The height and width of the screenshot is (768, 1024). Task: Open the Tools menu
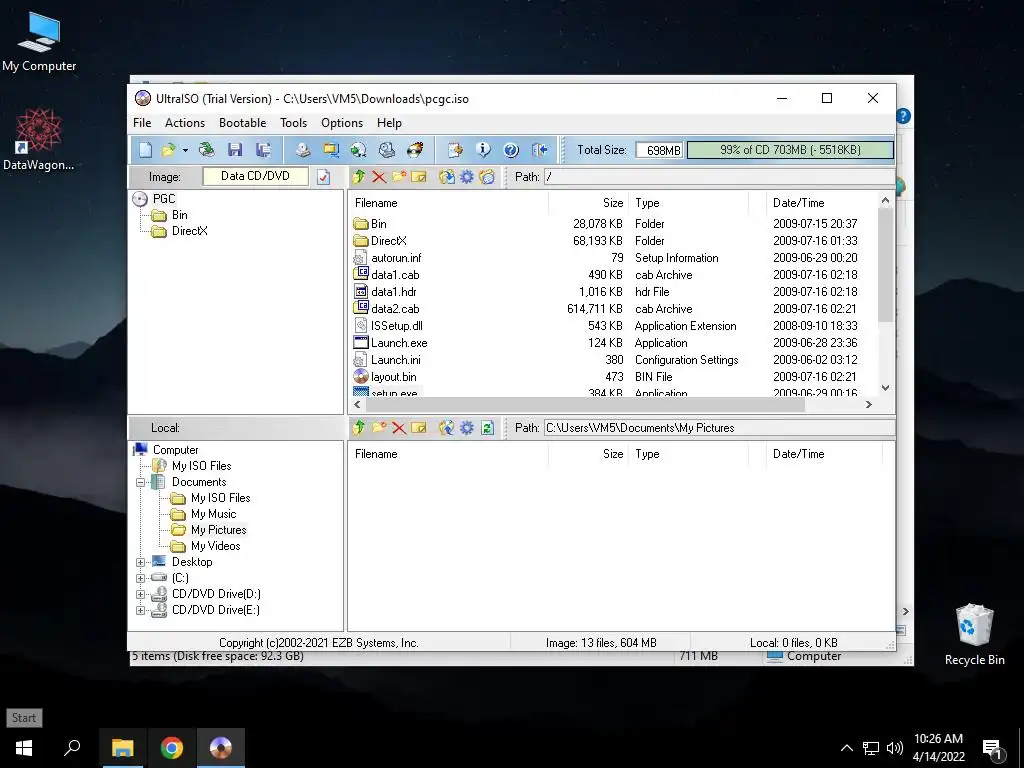(x=293, y=123)
